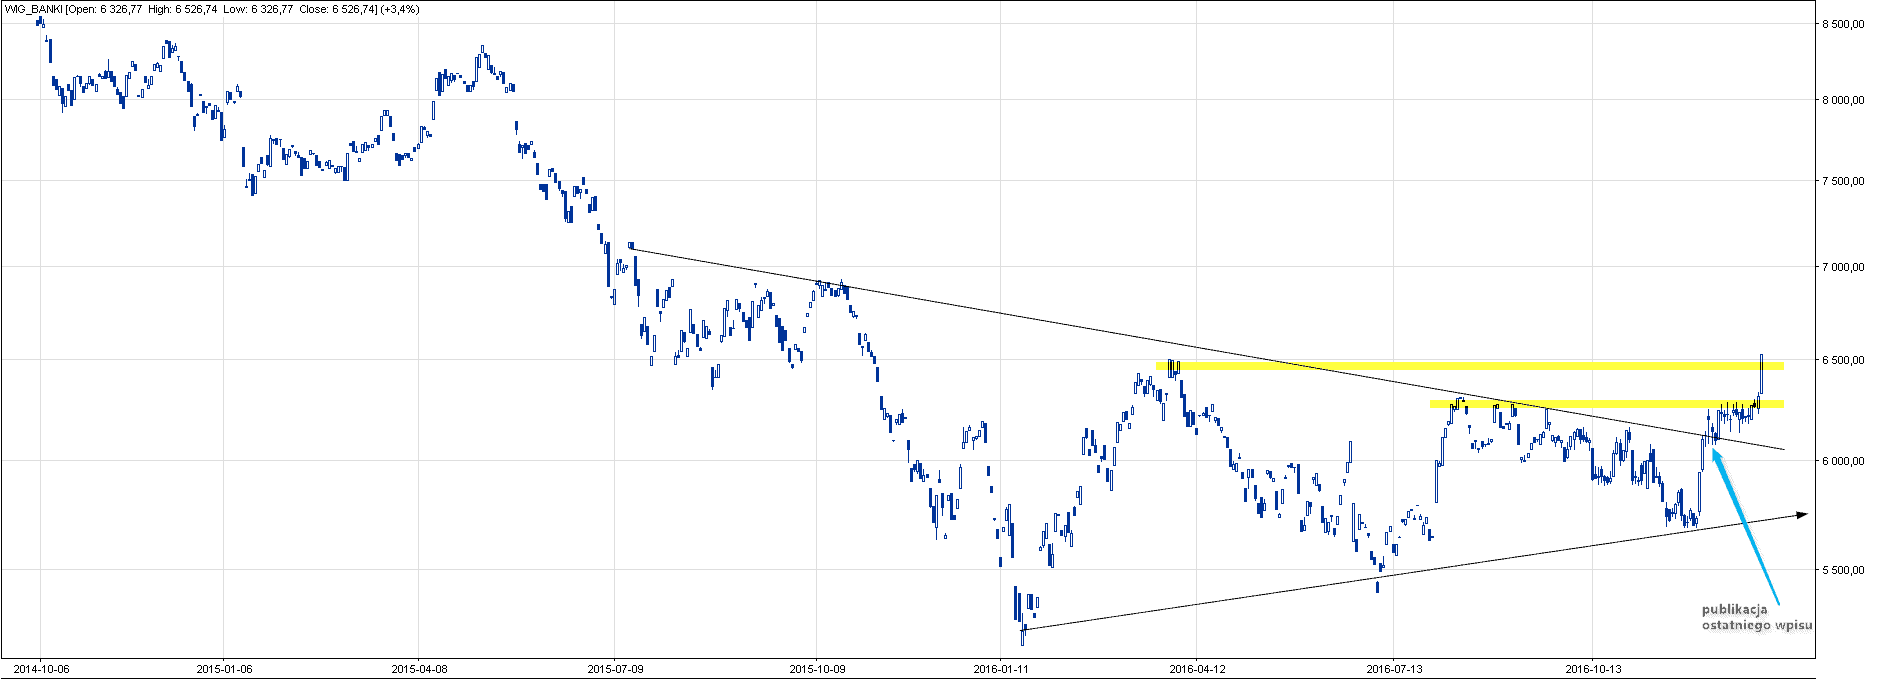The width and height of the screenshot is (1882, 679).
Task: Select the 2015-10-09 date on the axis
Action: [x=817, y=669]
